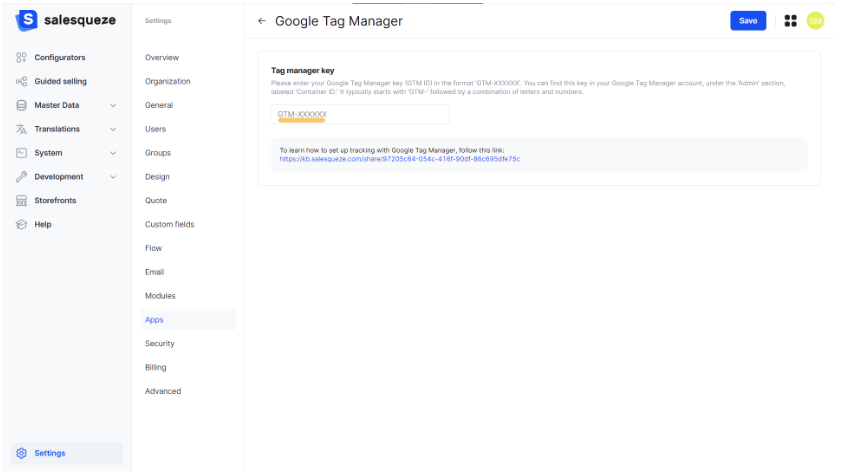The width and height of the screenshot is (842, 472).
Task: Open the kb.salesqueze.com tracking guide link
Action: tap(400, 159)
